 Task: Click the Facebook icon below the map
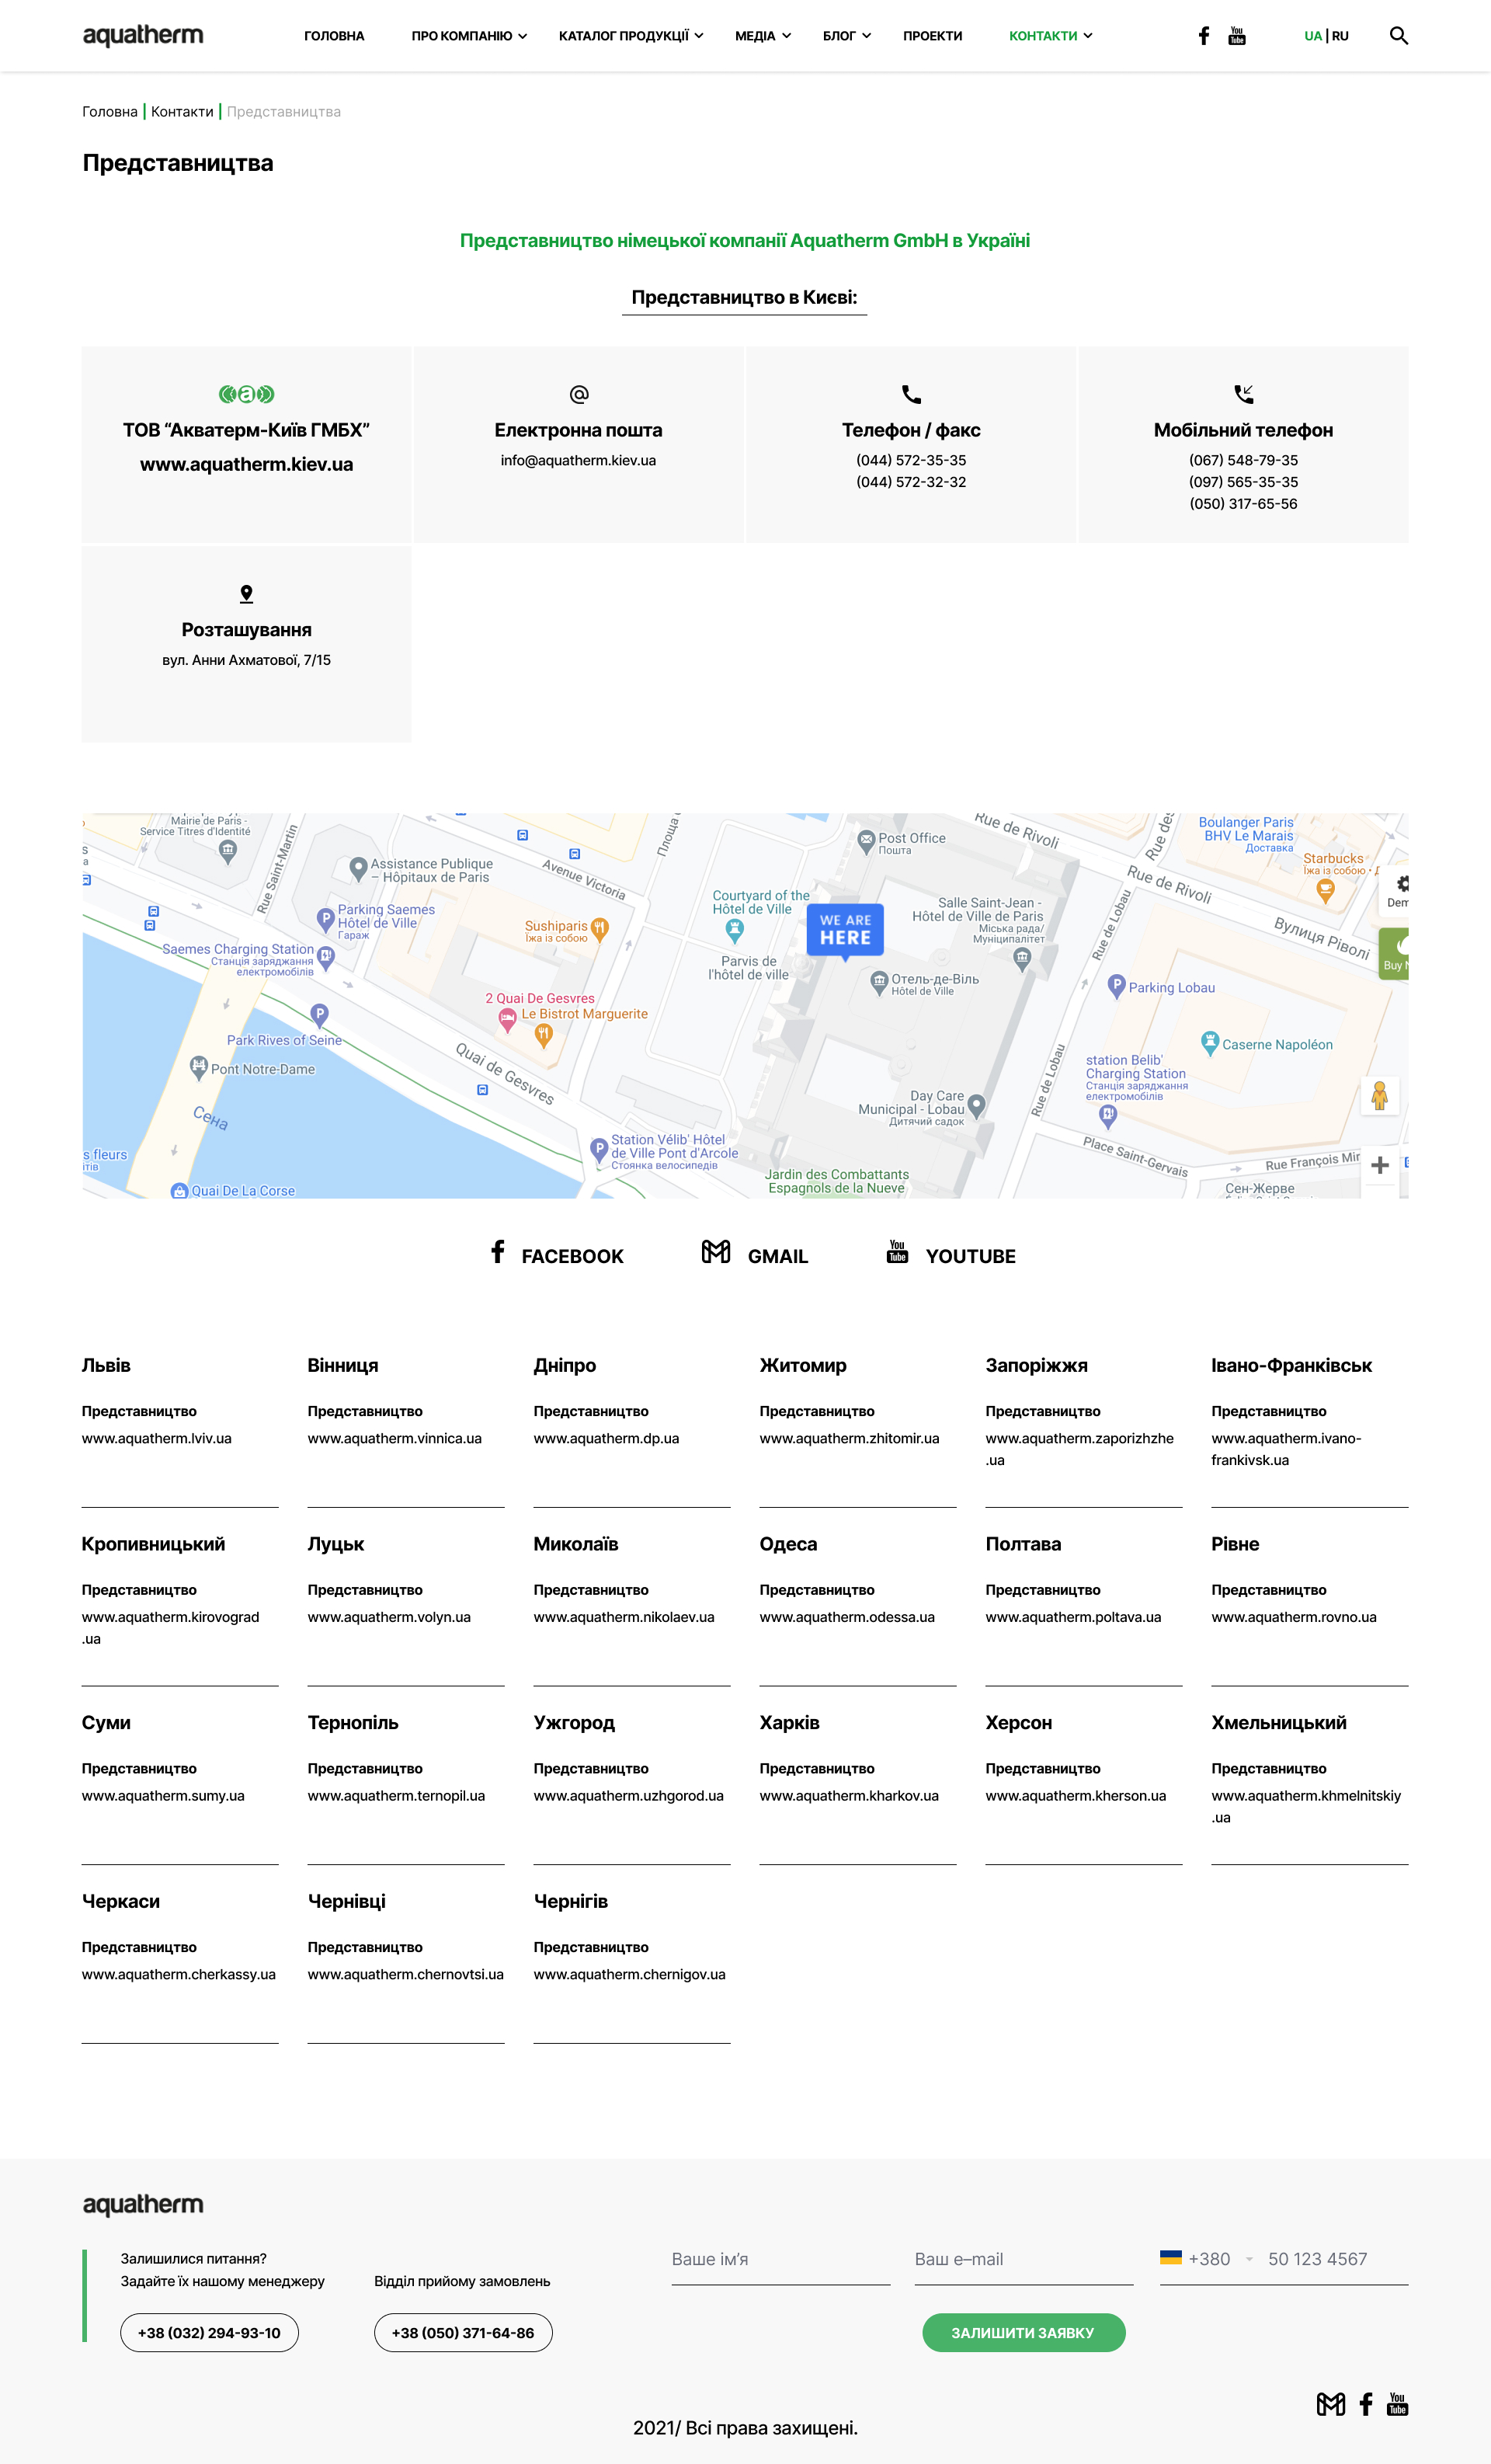coord(498,1251)
